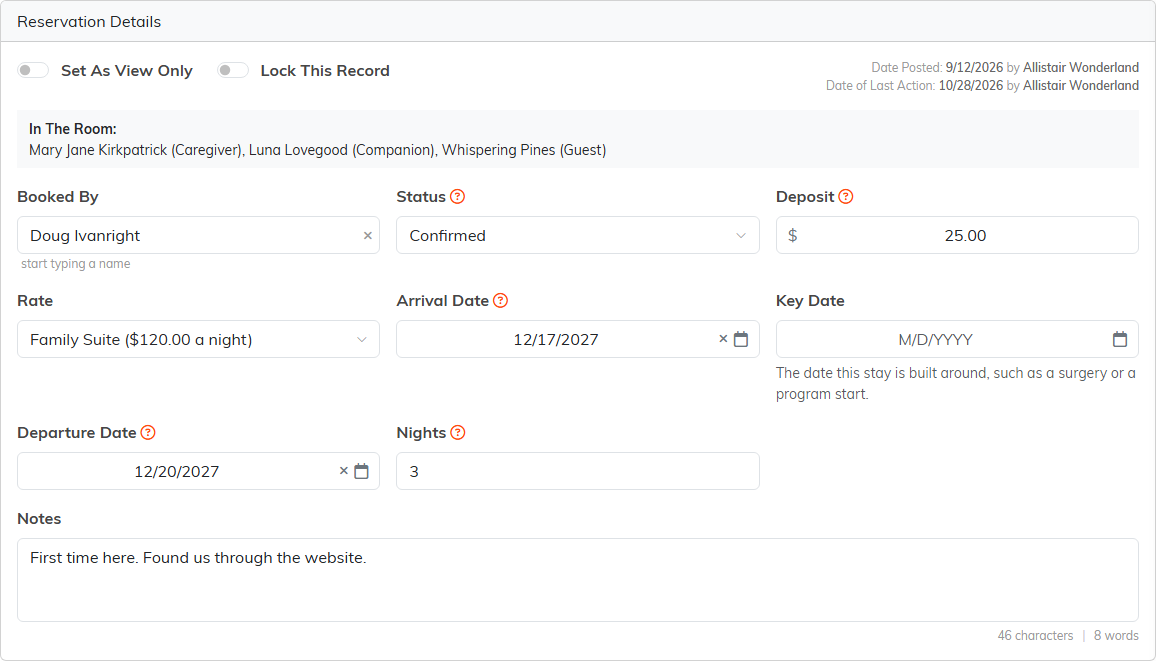Clear the Arrival Date value
The height and width of the screenshot is (661, 1156).
coord(722,339)
